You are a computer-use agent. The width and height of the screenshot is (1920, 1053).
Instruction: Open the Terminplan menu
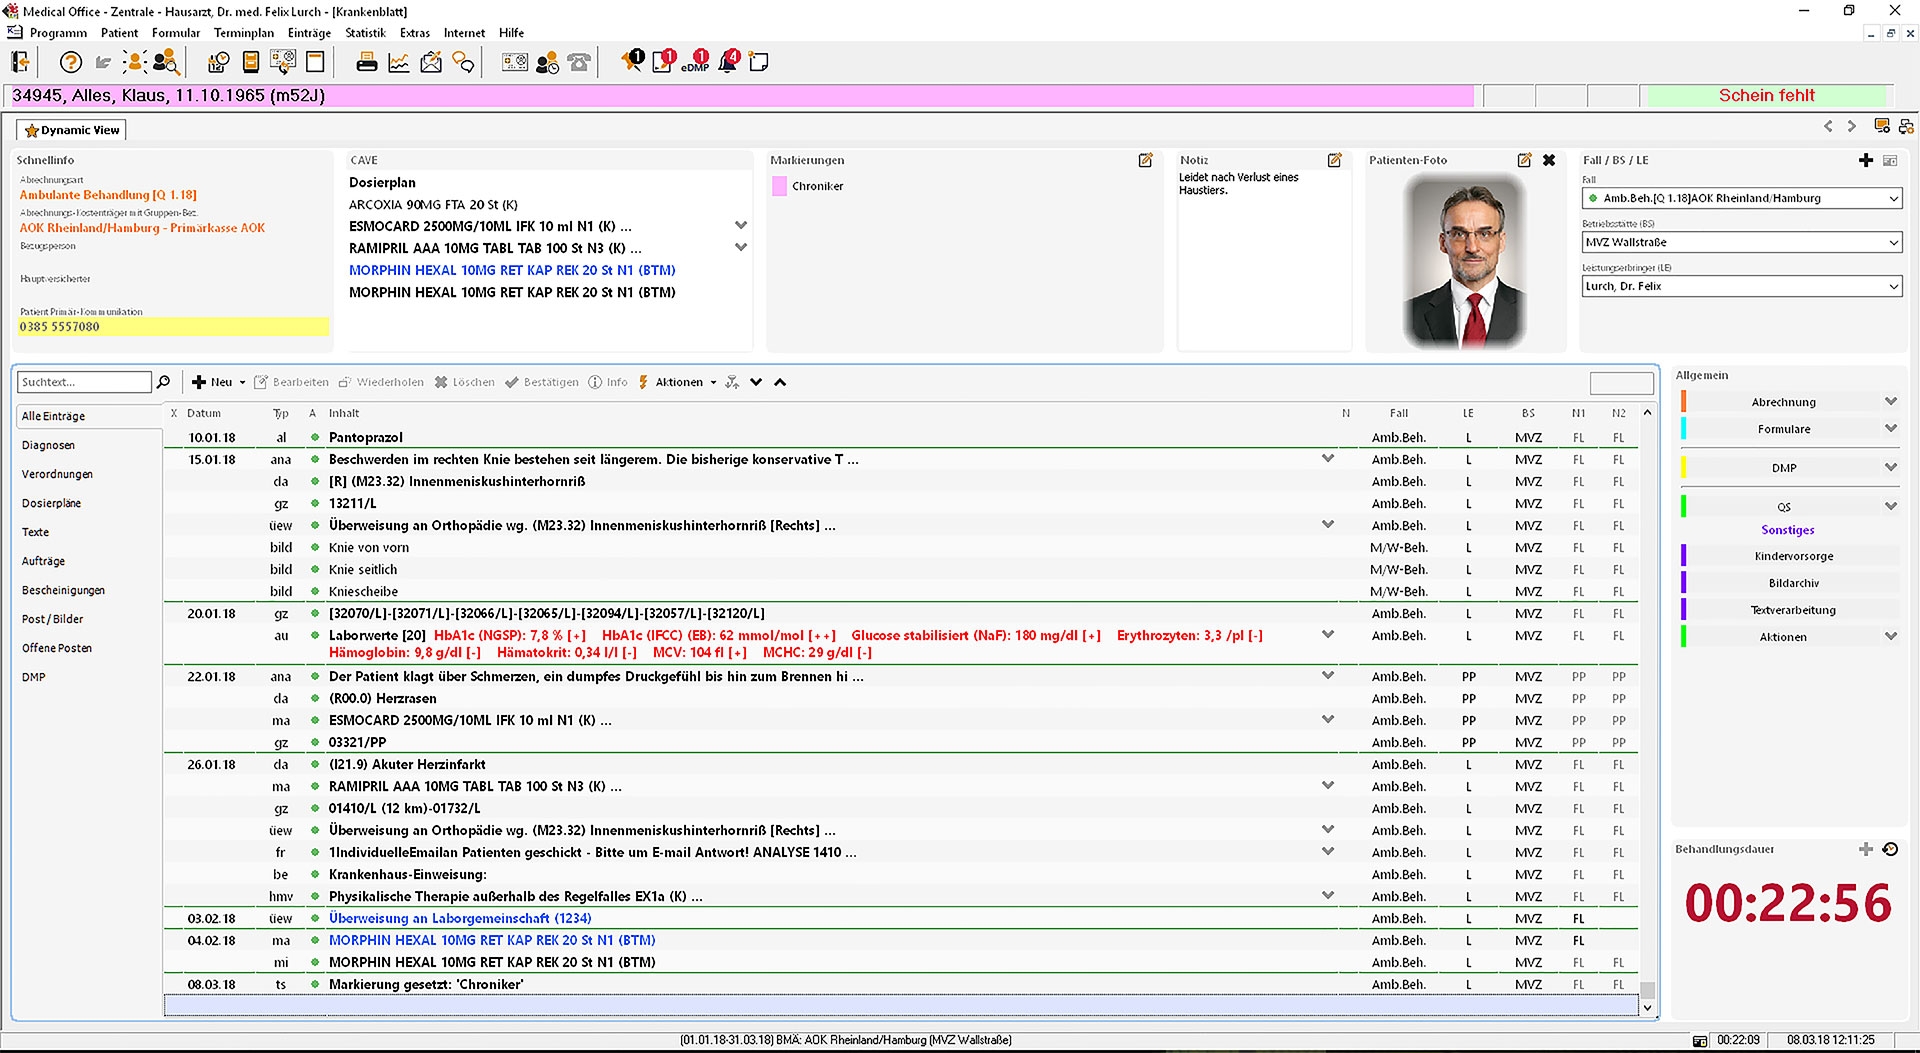coord(243,33)
